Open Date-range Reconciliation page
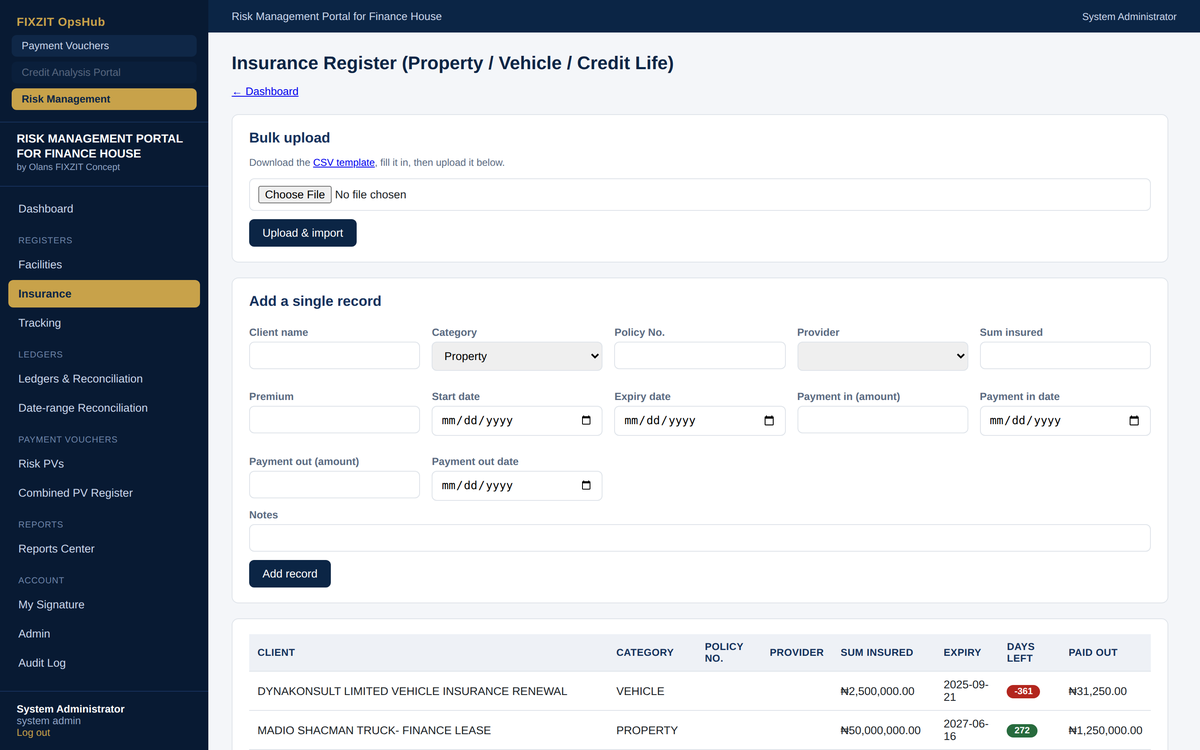Image resolution: width=1200 pixels, height=750 pixels. 104,408
